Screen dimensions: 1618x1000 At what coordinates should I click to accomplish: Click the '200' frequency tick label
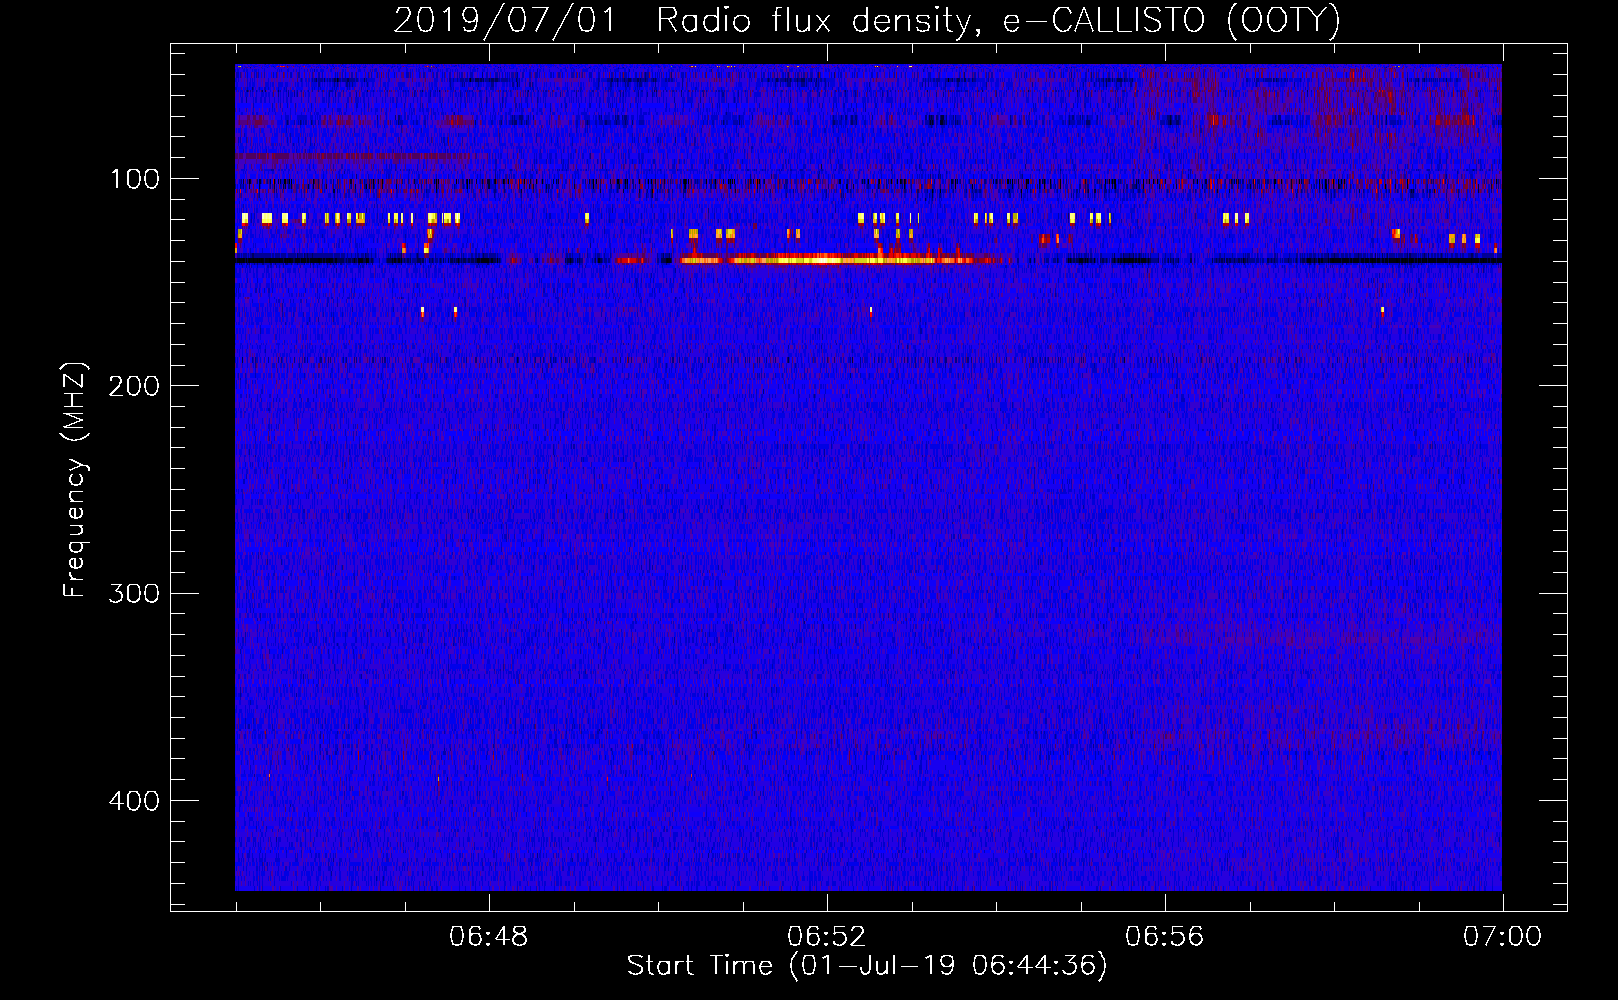pos(134,386)
